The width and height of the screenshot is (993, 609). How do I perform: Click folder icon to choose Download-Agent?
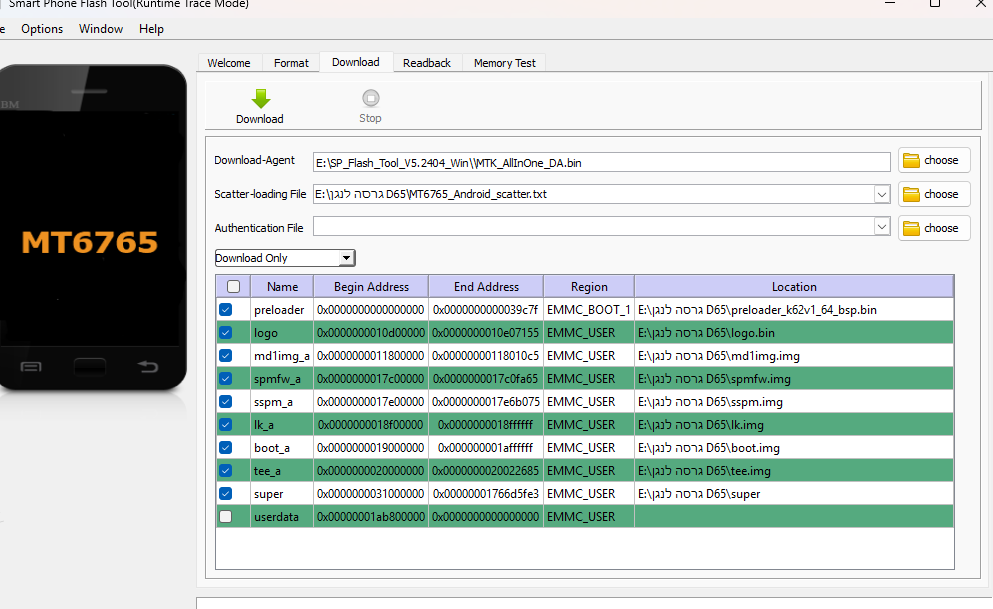point(910,160)
